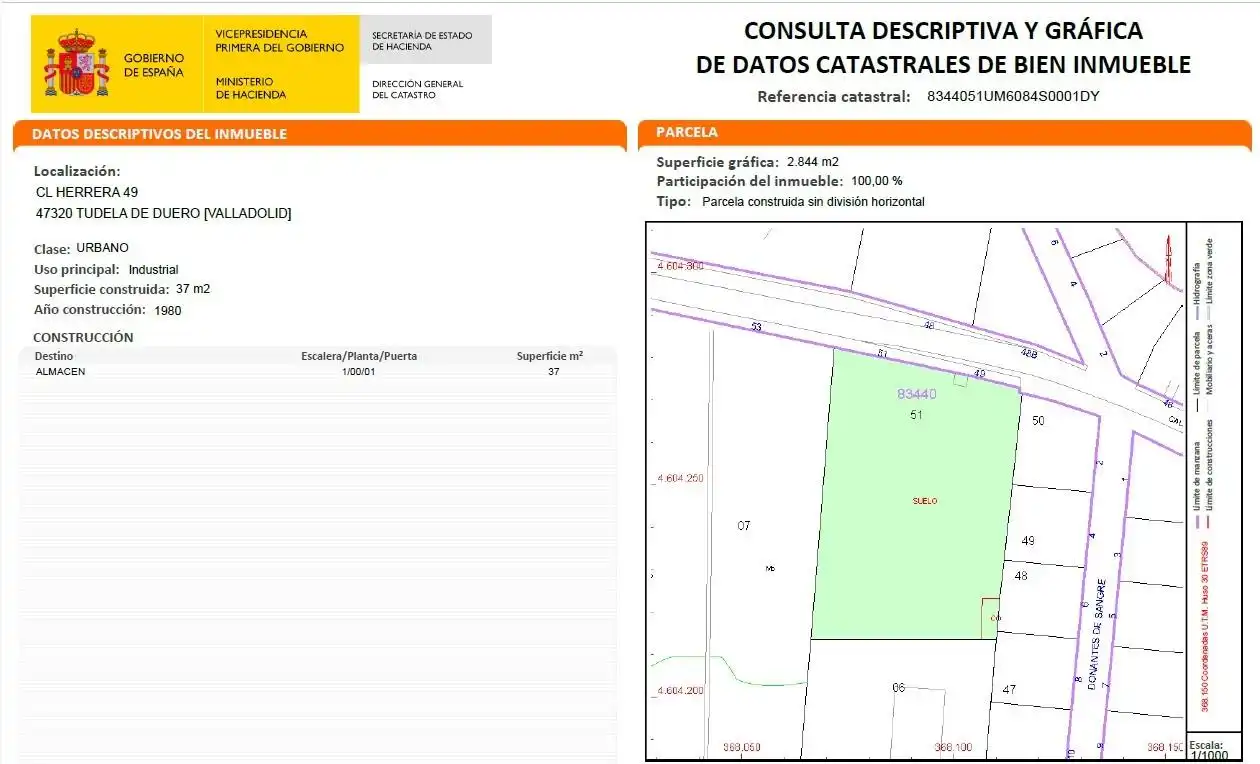
Task: Click the 'Referencia catastral:' label
Action: 834,97
